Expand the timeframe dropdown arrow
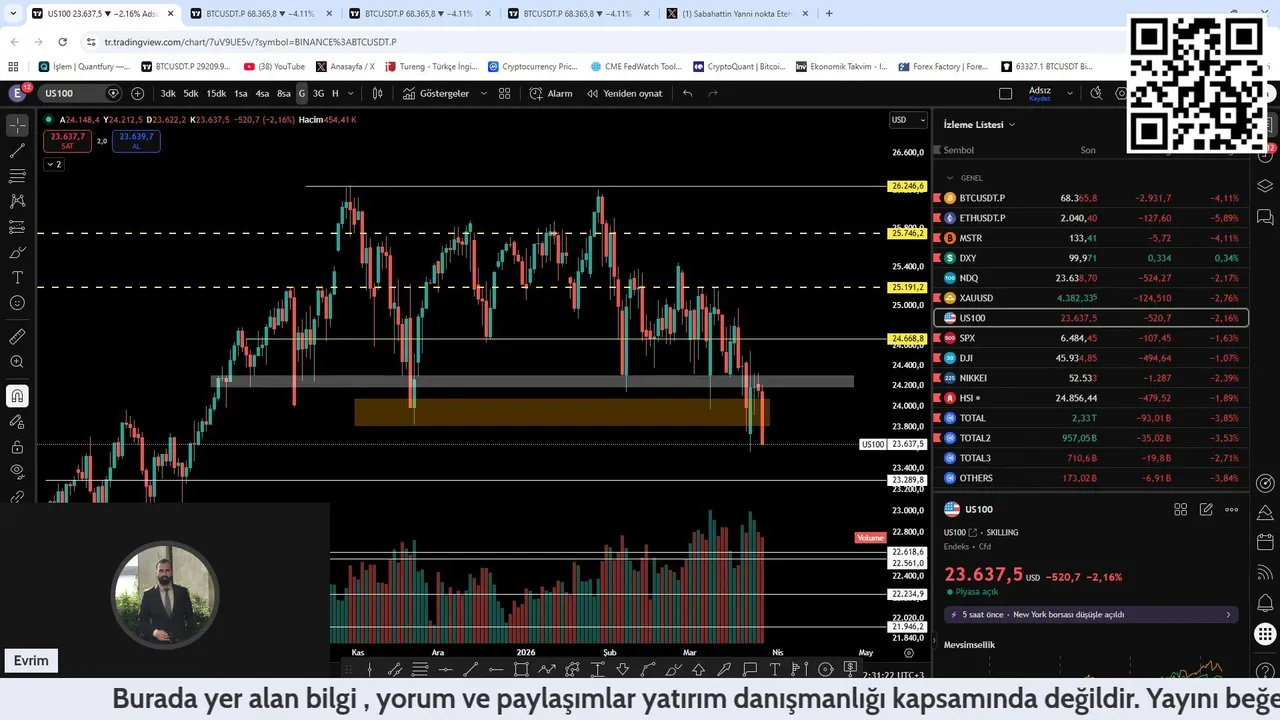This screenshot has width=1280, height=720. pos(351,93)
